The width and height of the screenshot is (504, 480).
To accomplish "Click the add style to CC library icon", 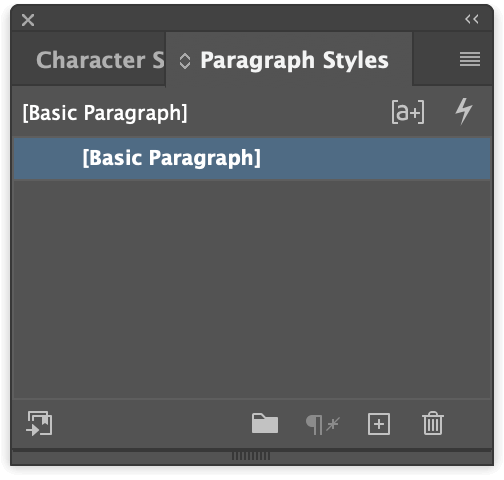I will pos(39,423).
